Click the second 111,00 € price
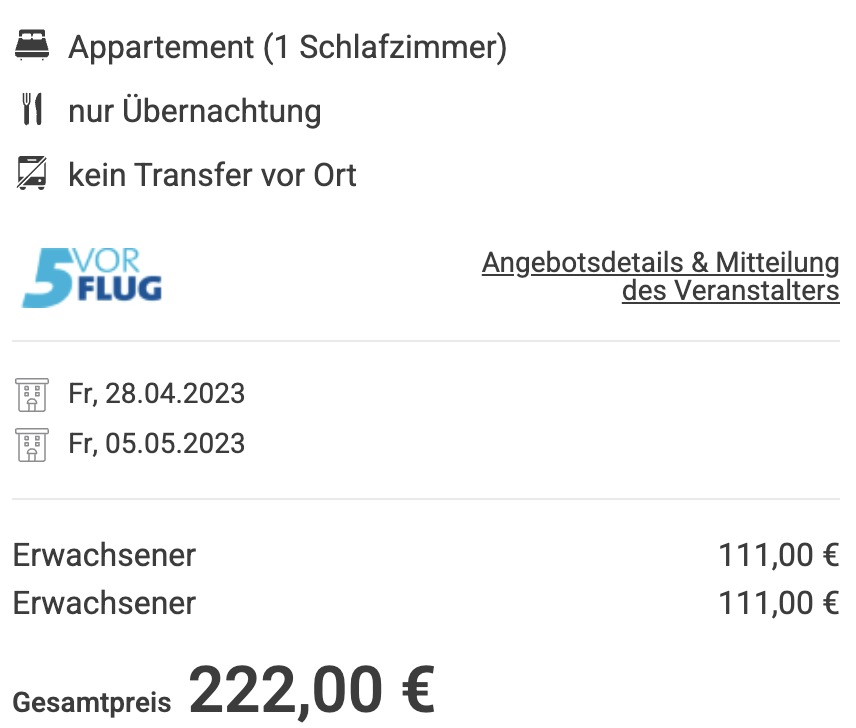 click(x=779, y=603)
